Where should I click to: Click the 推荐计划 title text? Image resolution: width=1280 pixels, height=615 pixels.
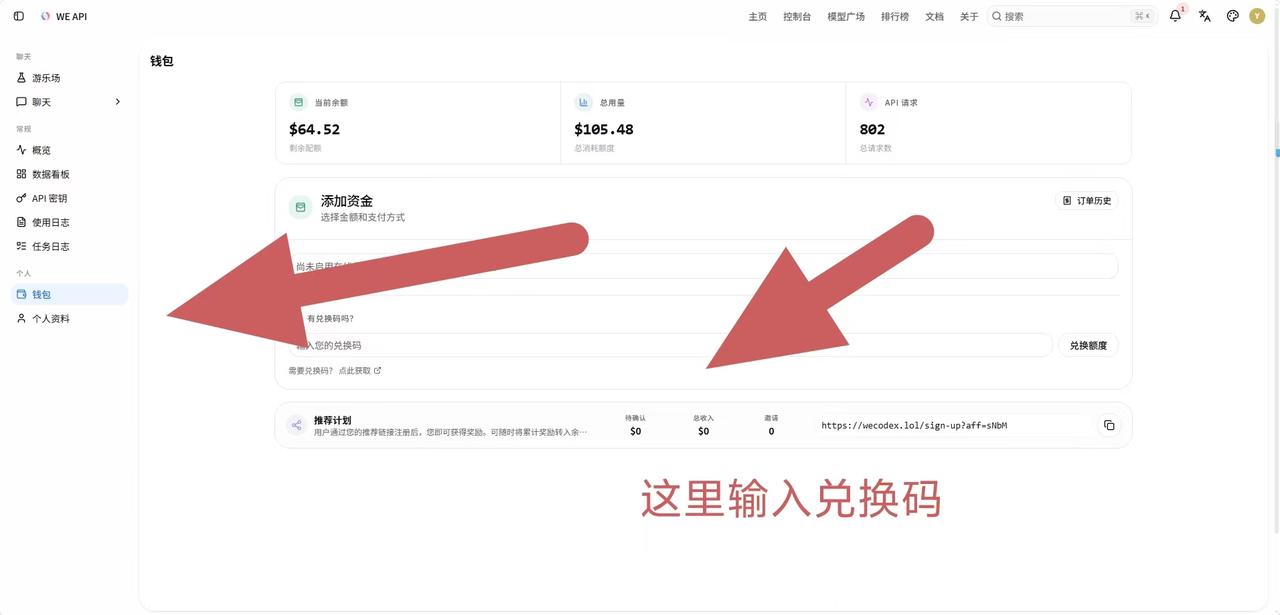click(332, 420)
